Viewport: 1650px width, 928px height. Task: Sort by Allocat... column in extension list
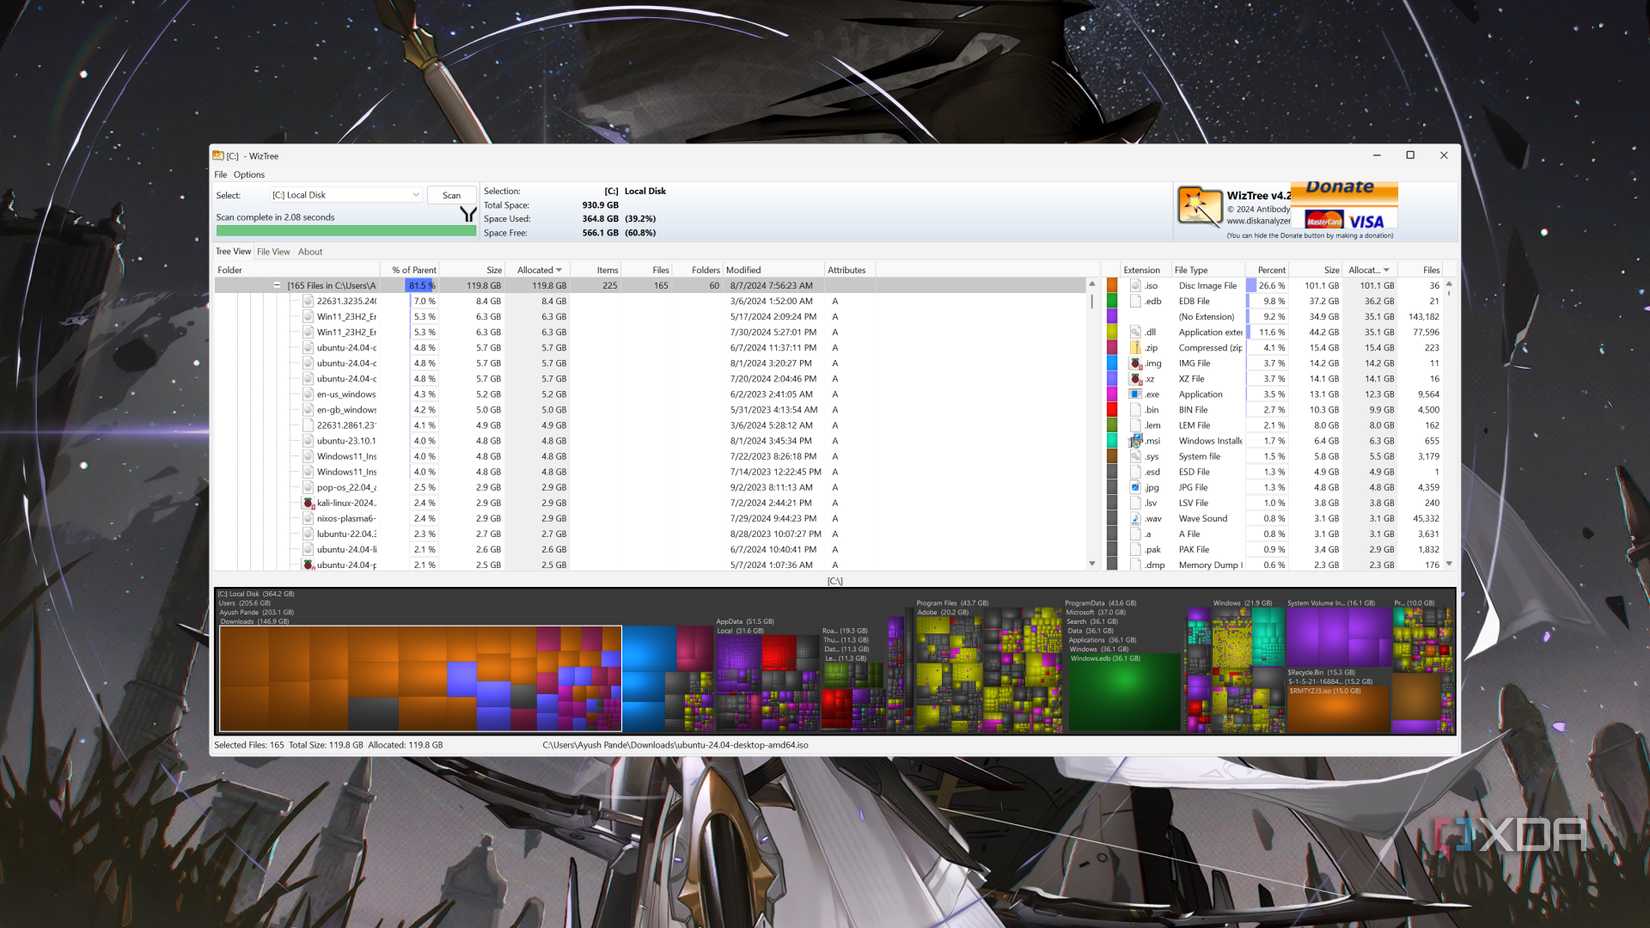(1369, 270)
